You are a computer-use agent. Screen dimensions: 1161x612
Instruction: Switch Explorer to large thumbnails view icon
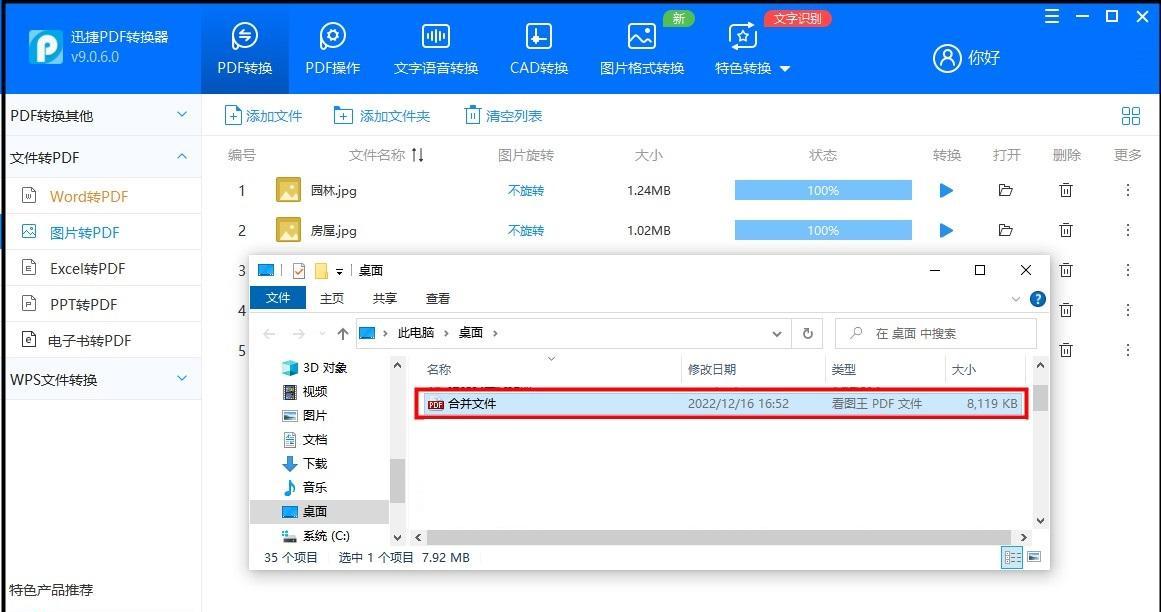coord(1034,557)
